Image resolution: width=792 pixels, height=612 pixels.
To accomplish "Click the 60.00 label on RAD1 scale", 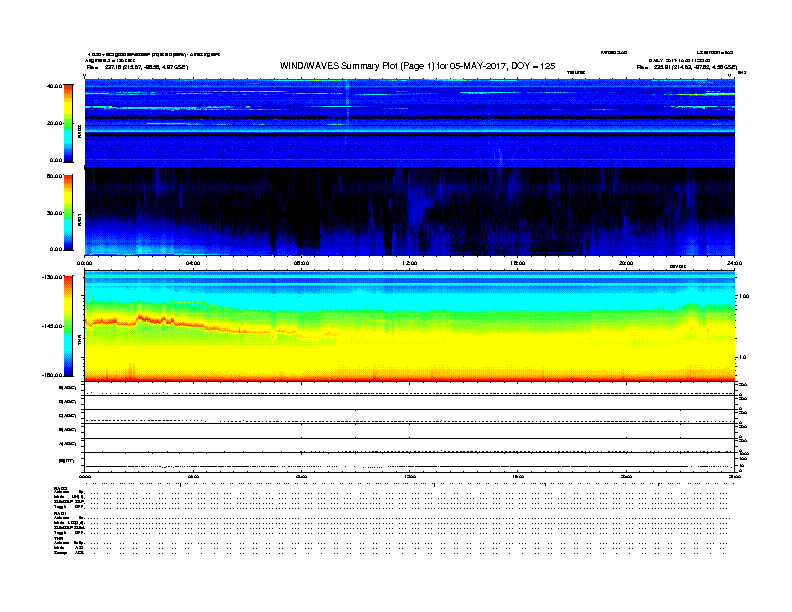I will [54, 176].
